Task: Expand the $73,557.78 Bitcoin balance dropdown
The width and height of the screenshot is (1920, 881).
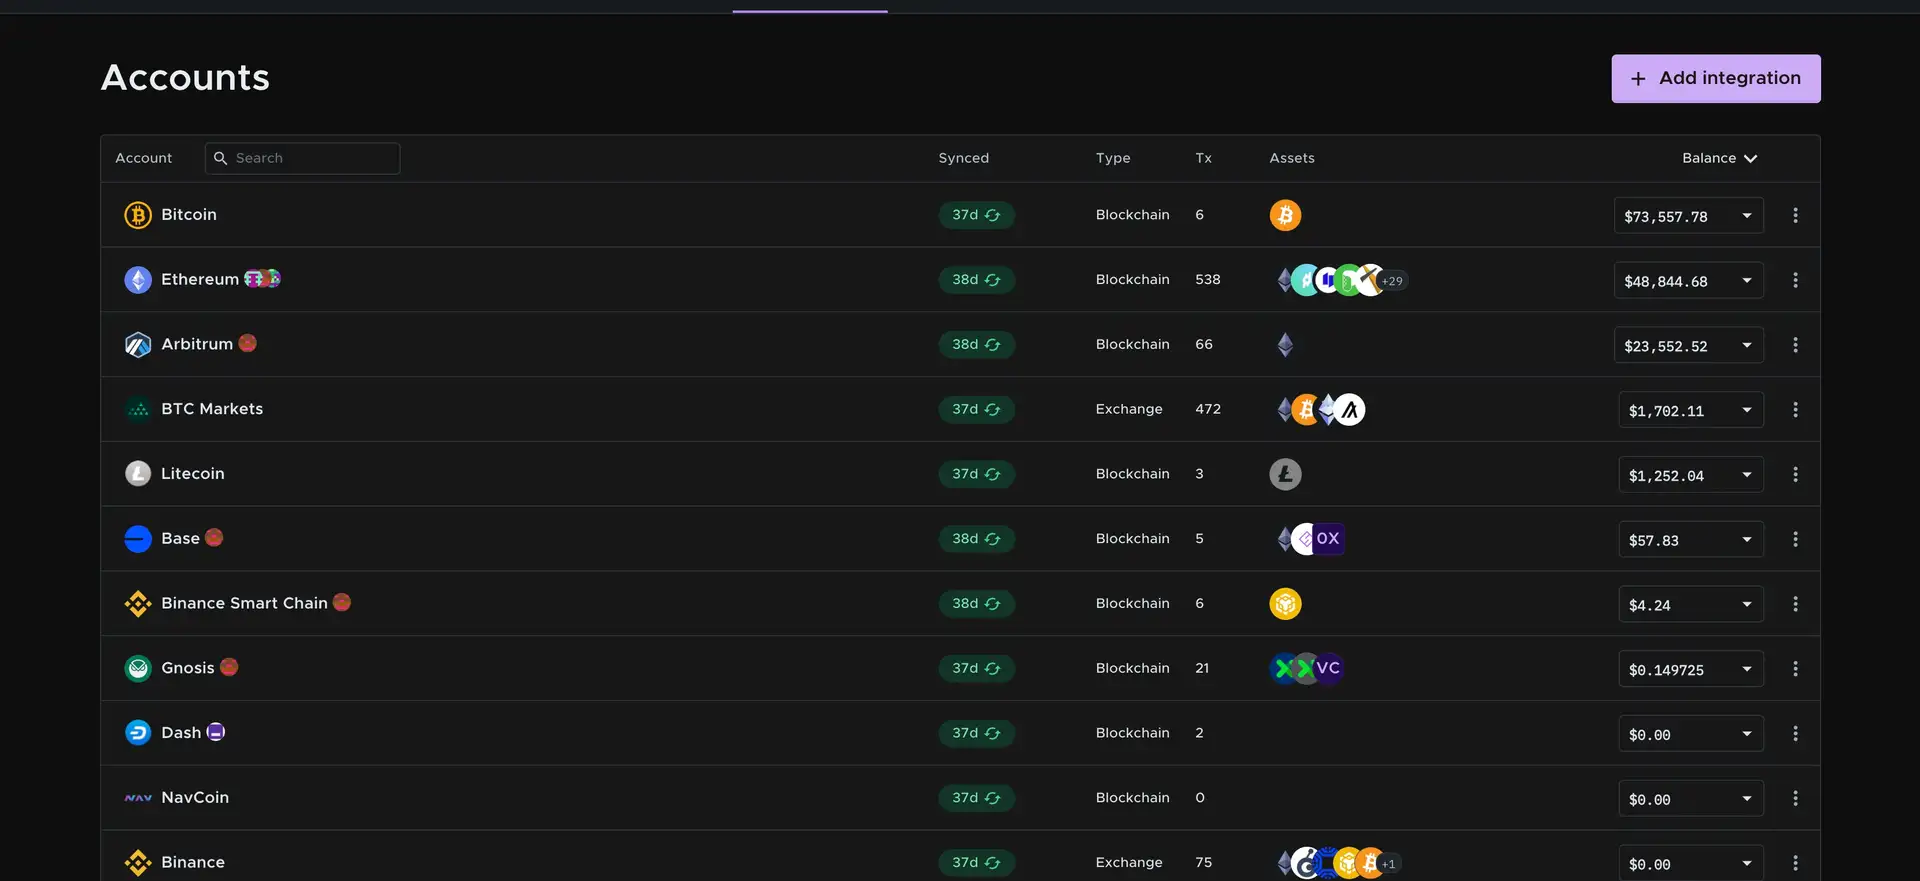Action: point(1746,216)
